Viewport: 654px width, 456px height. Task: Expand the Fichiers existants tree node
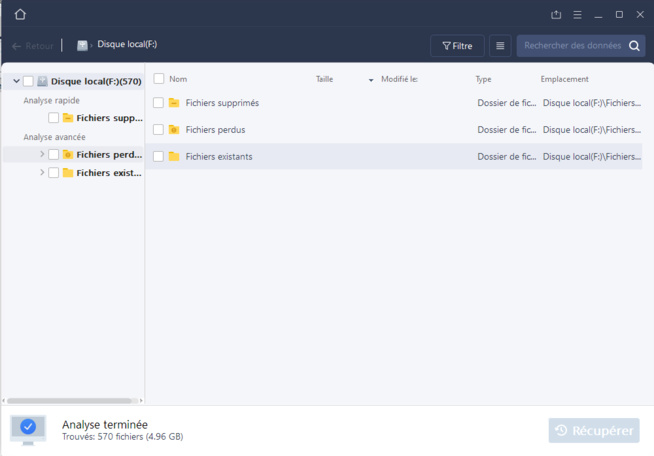tap(42, 173)
